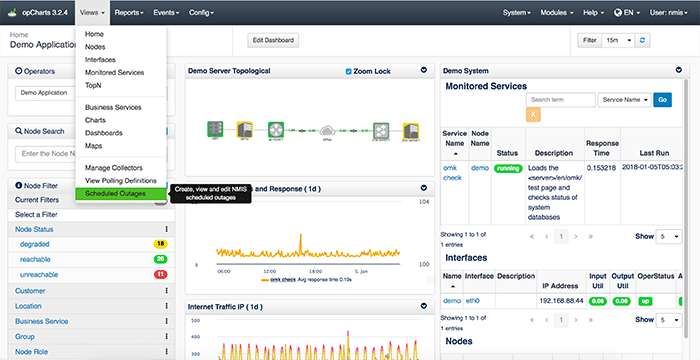This screenshot has width=700, height=360.
Task: Collapse the Demo Server Topological panel chevron
Action: [x=424, y=71]
